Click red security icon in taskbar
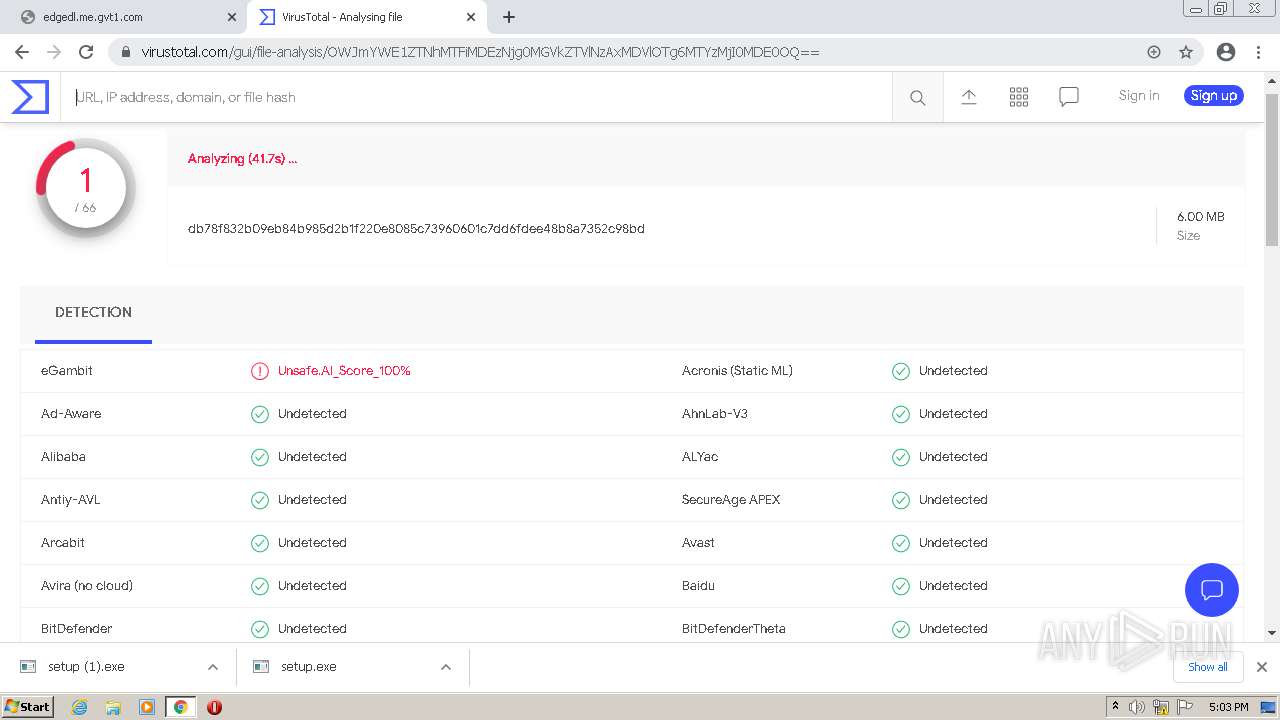This screenshot has width=1280, height=720. tap(214, 707)
